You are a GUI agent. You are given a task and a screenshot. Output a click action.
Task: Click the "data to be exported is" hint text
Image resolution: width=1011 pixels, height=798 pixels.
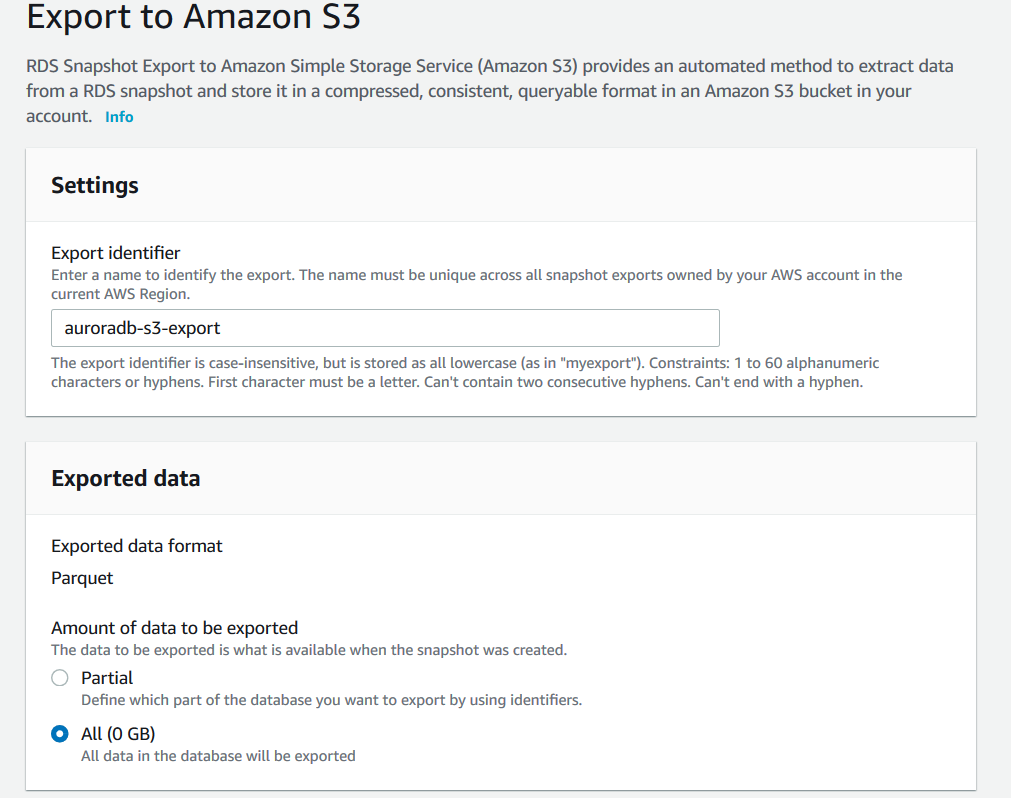click(309, 650)
